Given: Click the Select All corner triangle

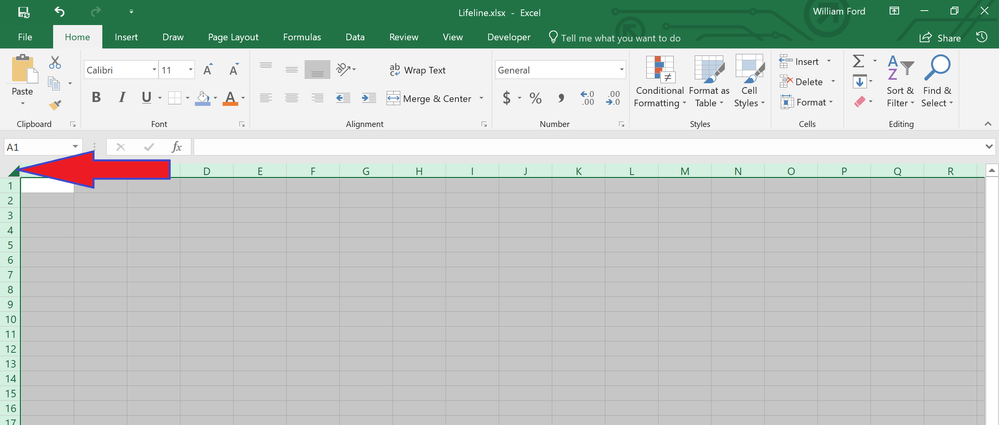Looking at the screenshot, I should click(x=13, y=171).
